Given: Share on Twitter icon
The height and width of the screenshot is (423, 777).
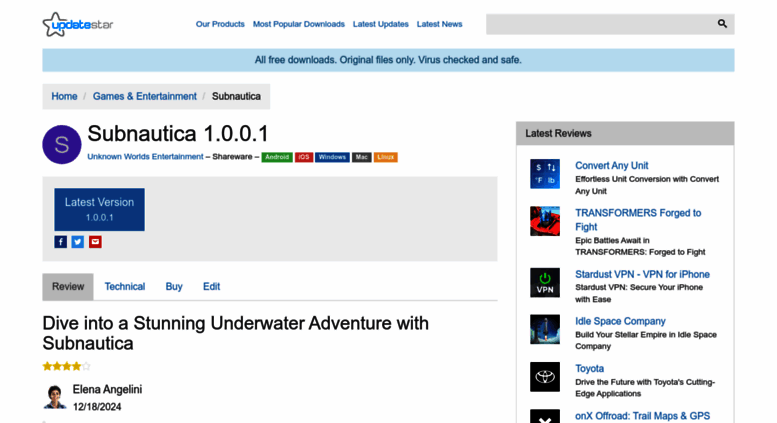Looking at the screenshot, I should coord(78,242).
